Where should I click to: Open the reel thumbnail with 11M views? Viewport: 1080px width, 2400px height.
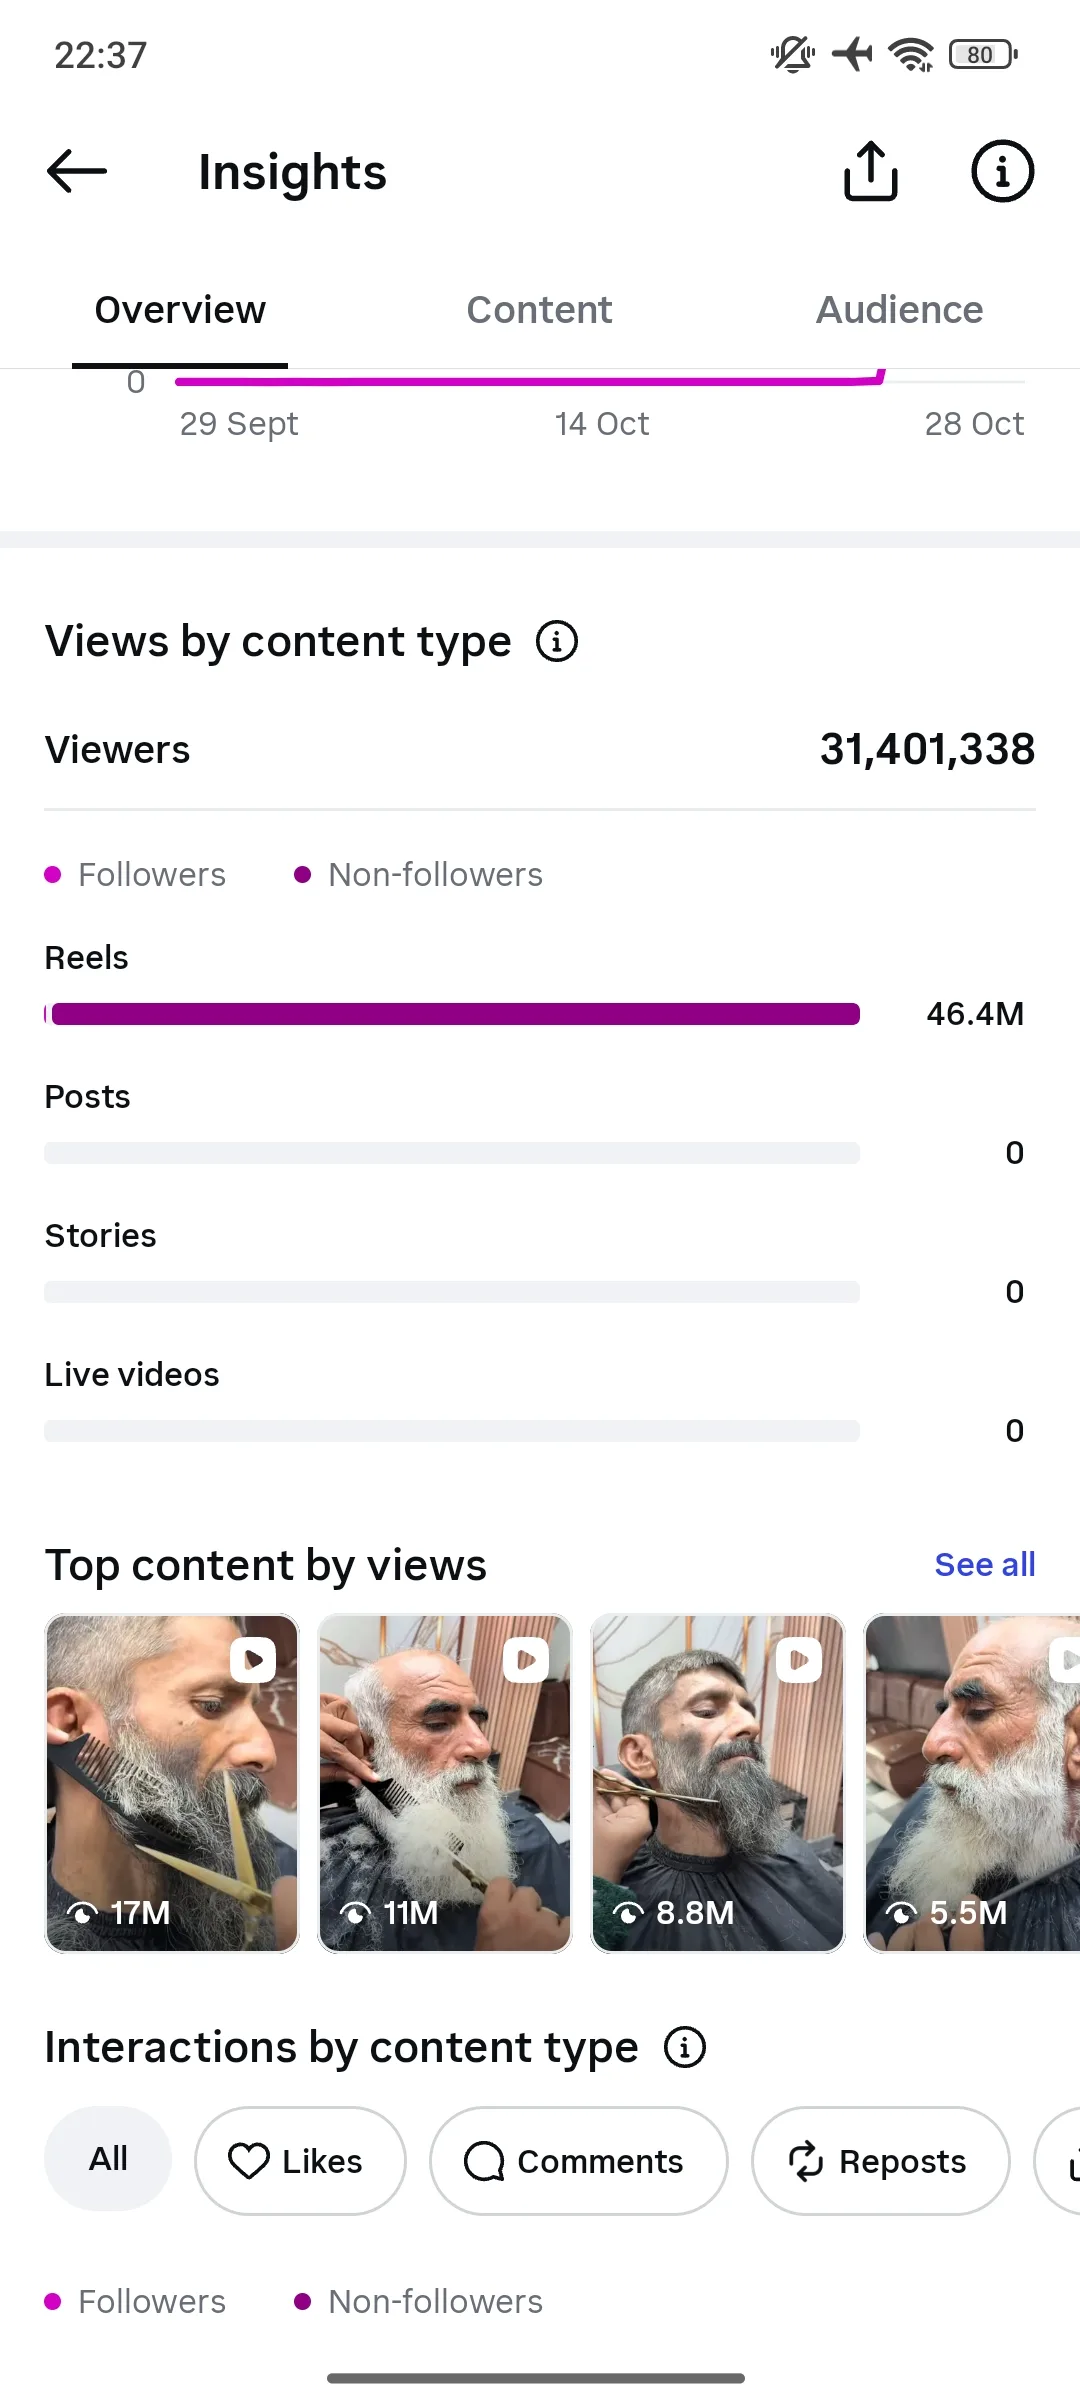pyautogui.click(x=445, y=1783)
